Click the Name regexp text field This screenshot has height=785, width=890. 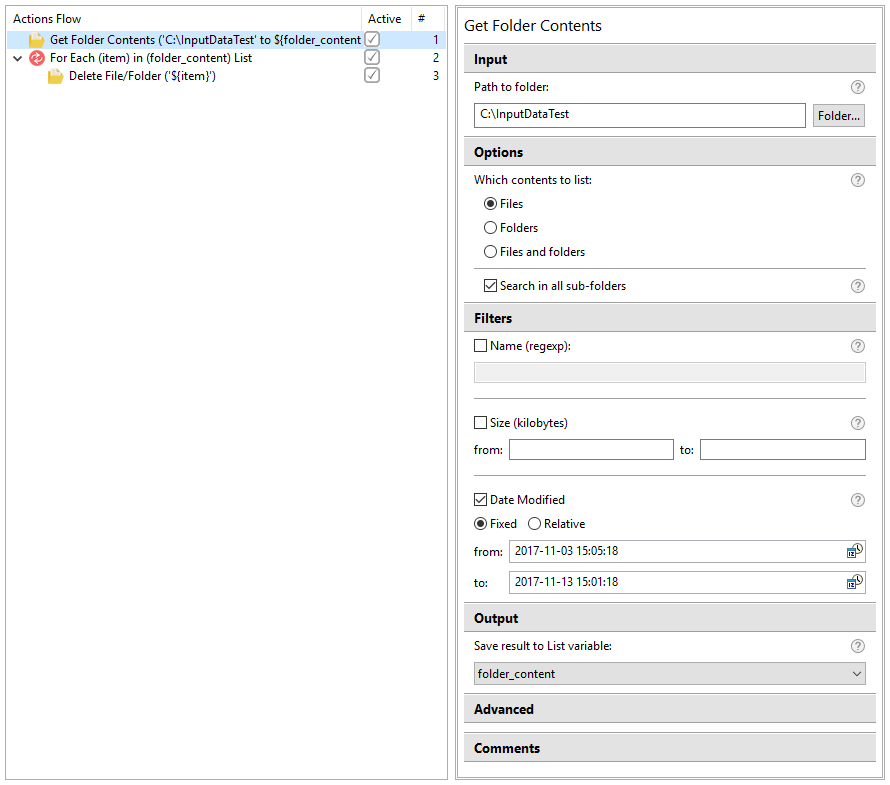pyautogui.click(x=670, y=373)
